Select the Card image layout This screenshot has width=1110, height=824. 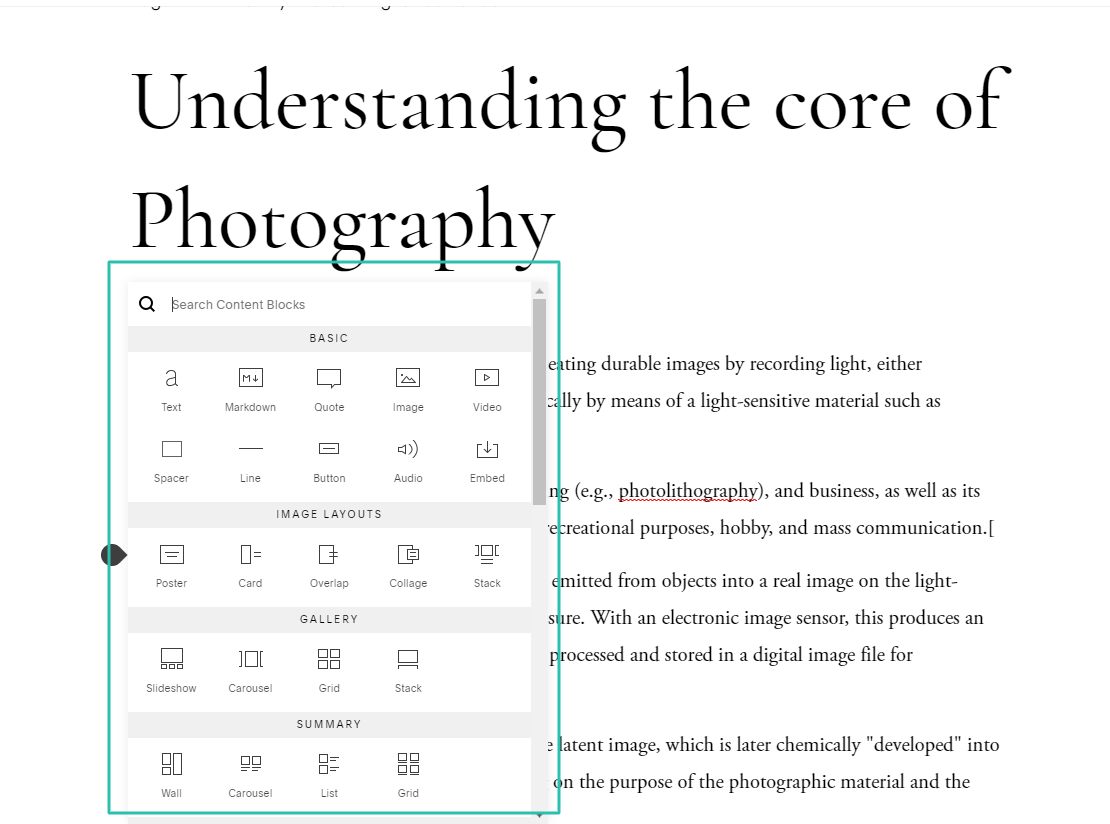[x=250, y=565]
